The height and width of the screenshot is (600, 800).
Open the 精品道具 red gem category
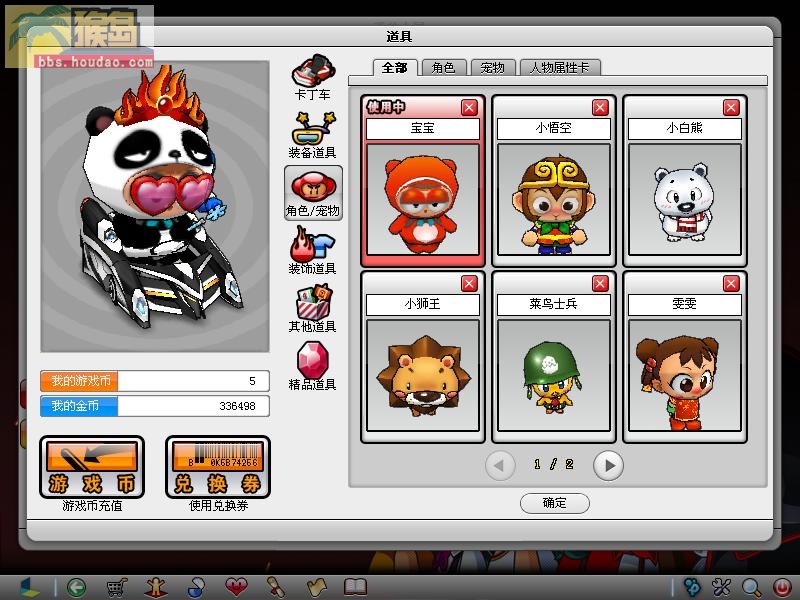click(313, 366)
